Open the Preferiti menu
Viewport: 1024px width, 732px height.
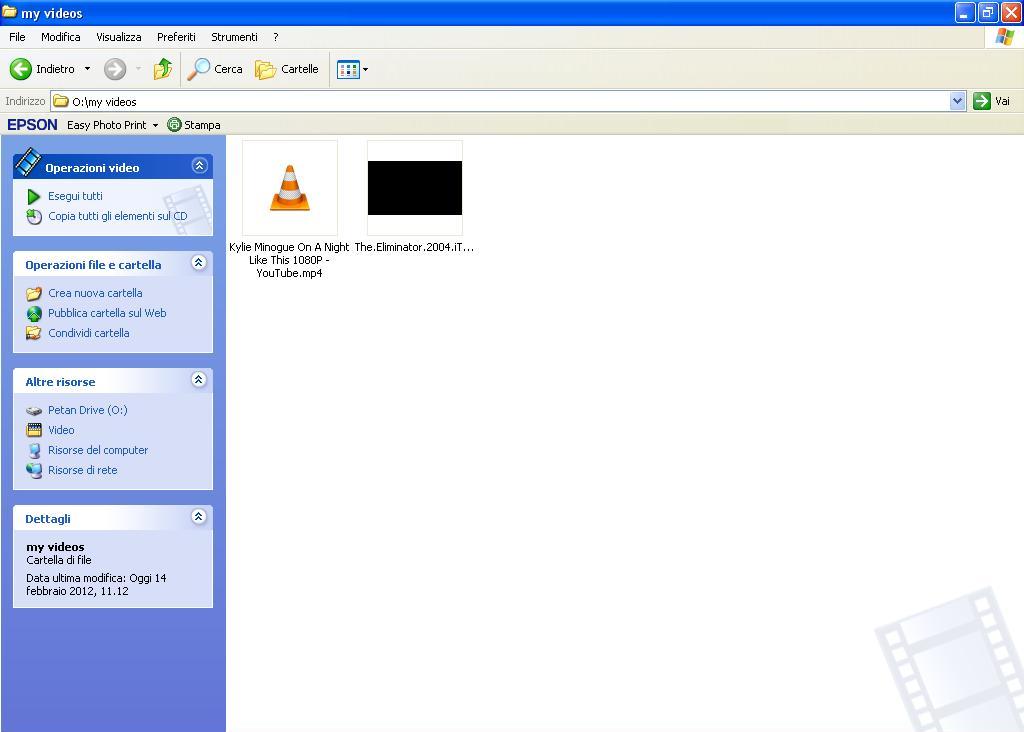pos(176,37)
